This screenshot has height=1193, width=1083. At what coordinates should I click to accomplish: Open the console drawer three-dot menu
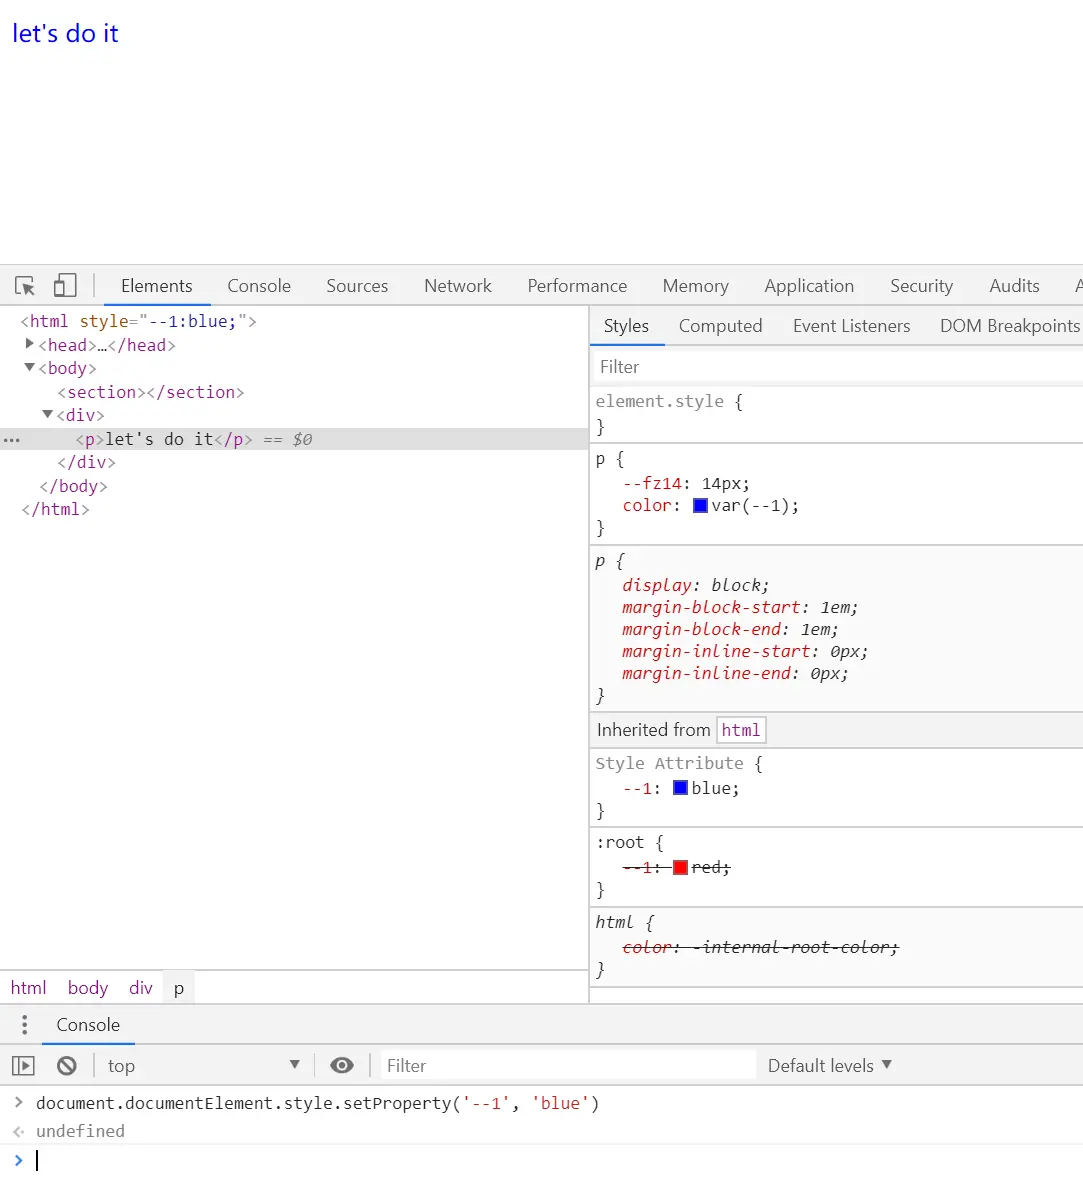(24, 1025)
